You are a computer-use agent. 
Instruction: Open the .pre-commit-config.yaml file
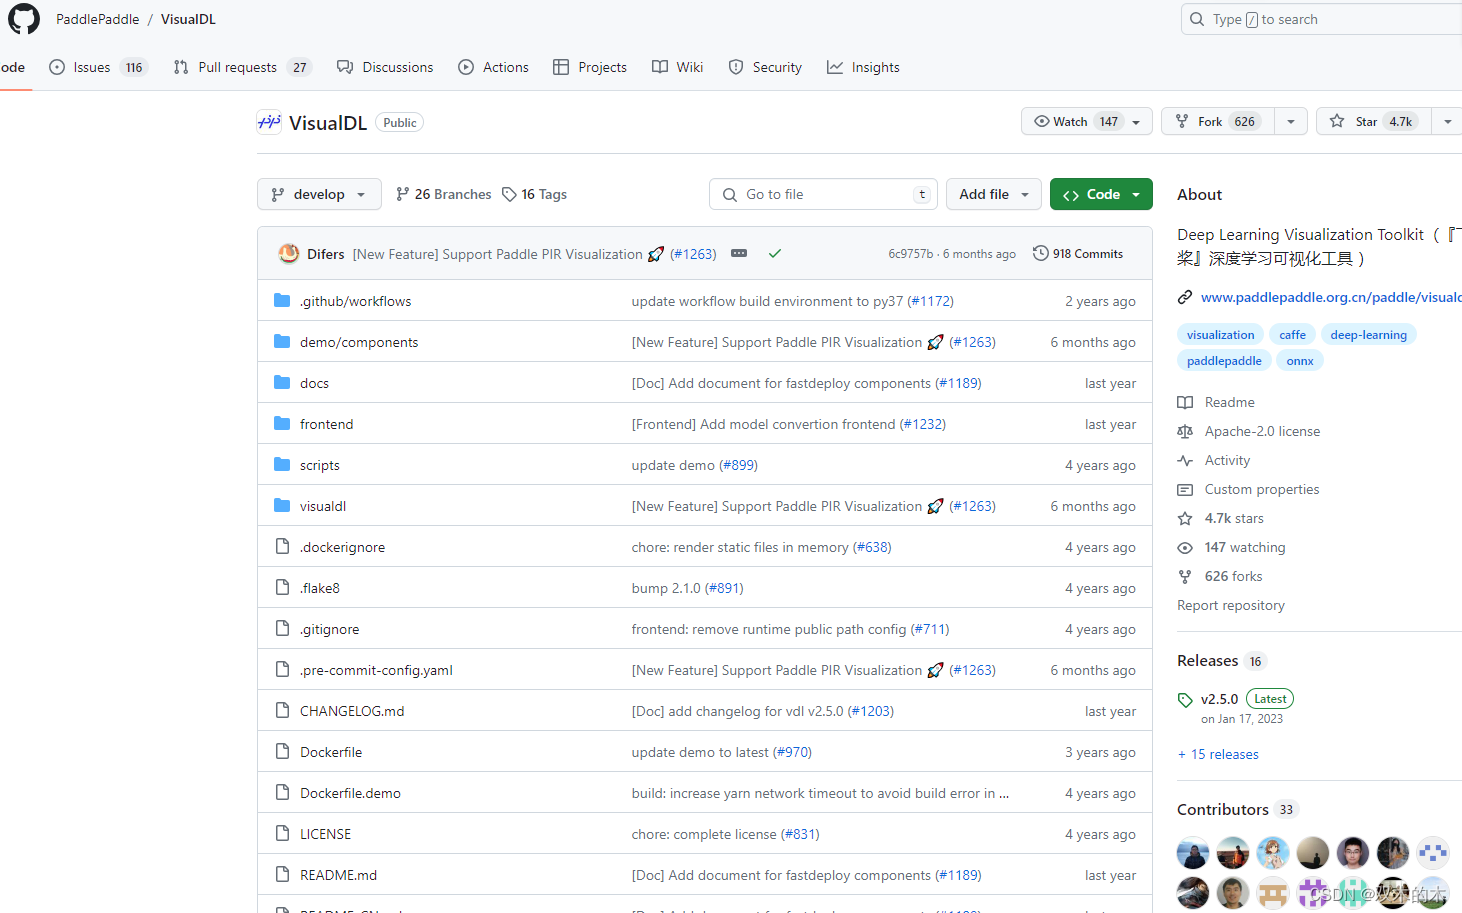[376, 670]
